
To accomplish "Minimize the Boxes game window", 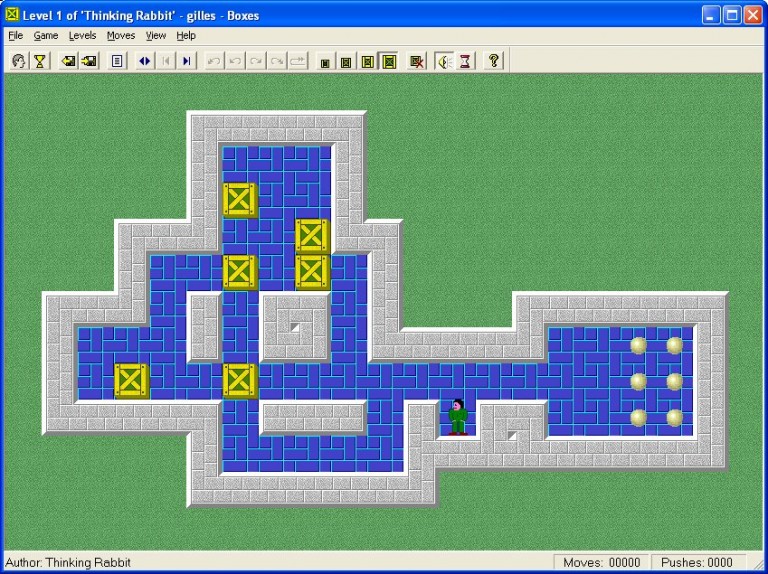I will click(x=711, y=15).
